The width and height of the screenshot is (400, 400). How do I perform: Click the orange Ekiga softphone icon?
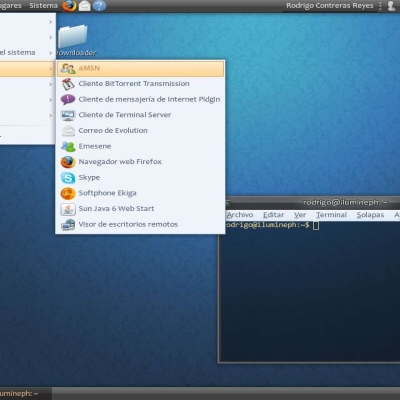68,193
